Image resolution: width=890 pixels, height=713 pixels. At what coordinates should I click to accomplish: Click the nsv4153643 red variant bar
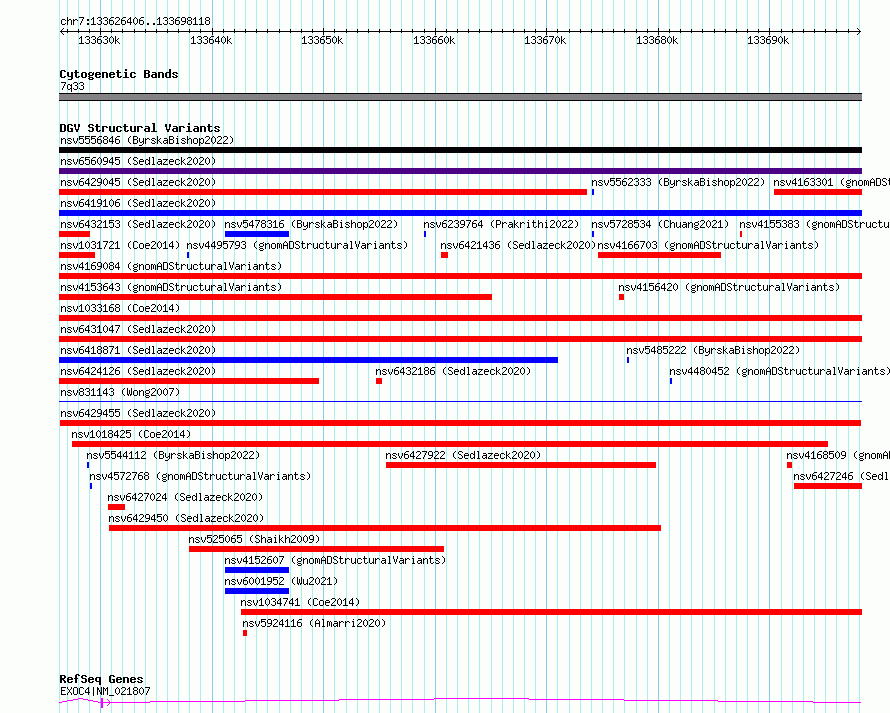[x=275, y=297]
